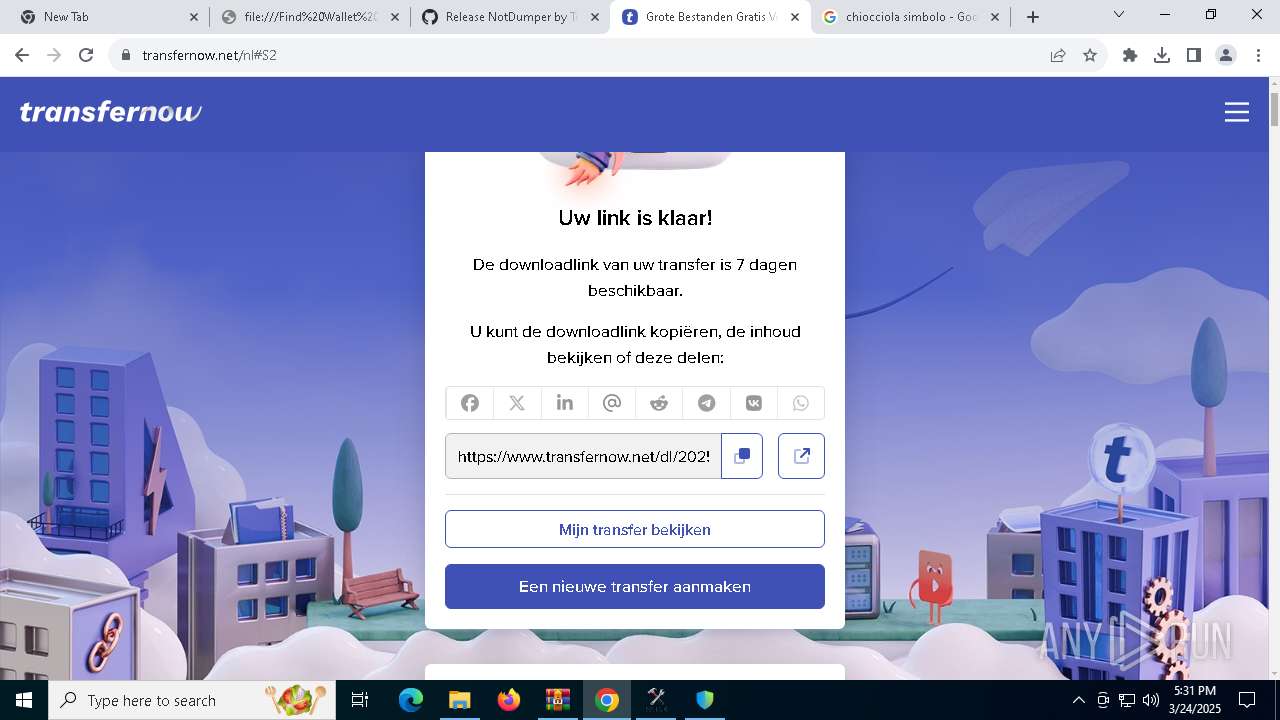Toggle Chrome side panel icon
The height and width of the screenshot is (720, 1280).
[1194, 55]
